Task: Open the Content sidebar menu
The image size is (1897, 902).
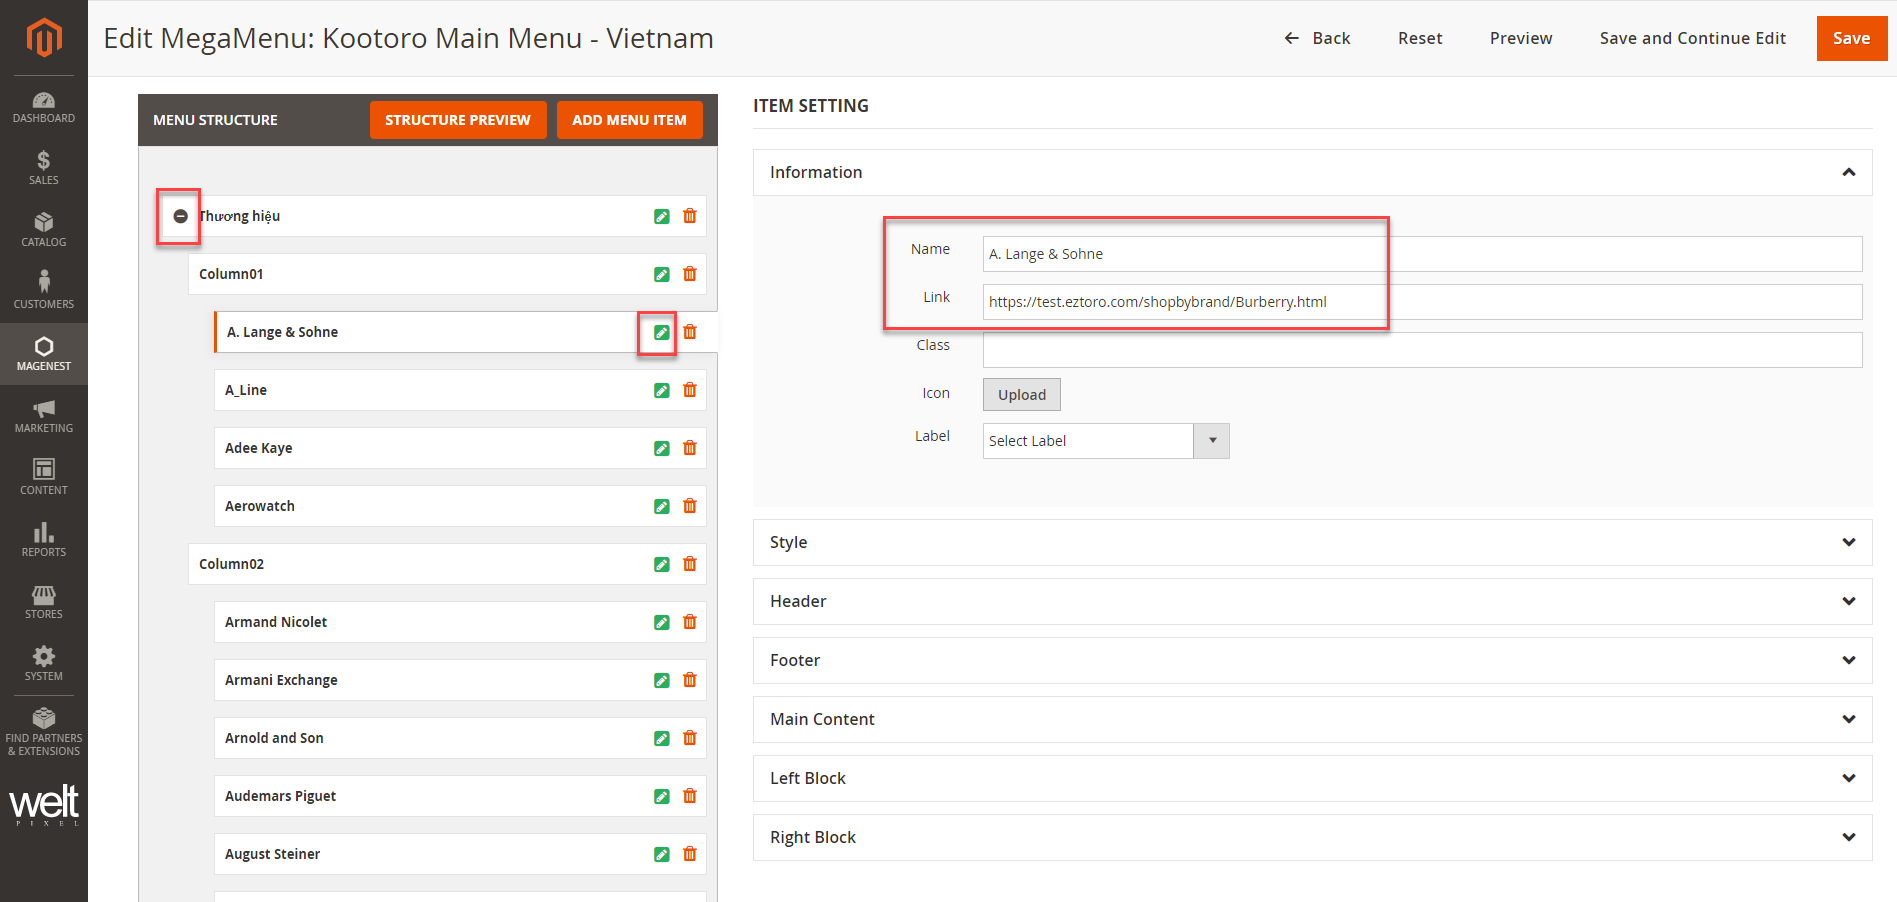Action: 44,478
